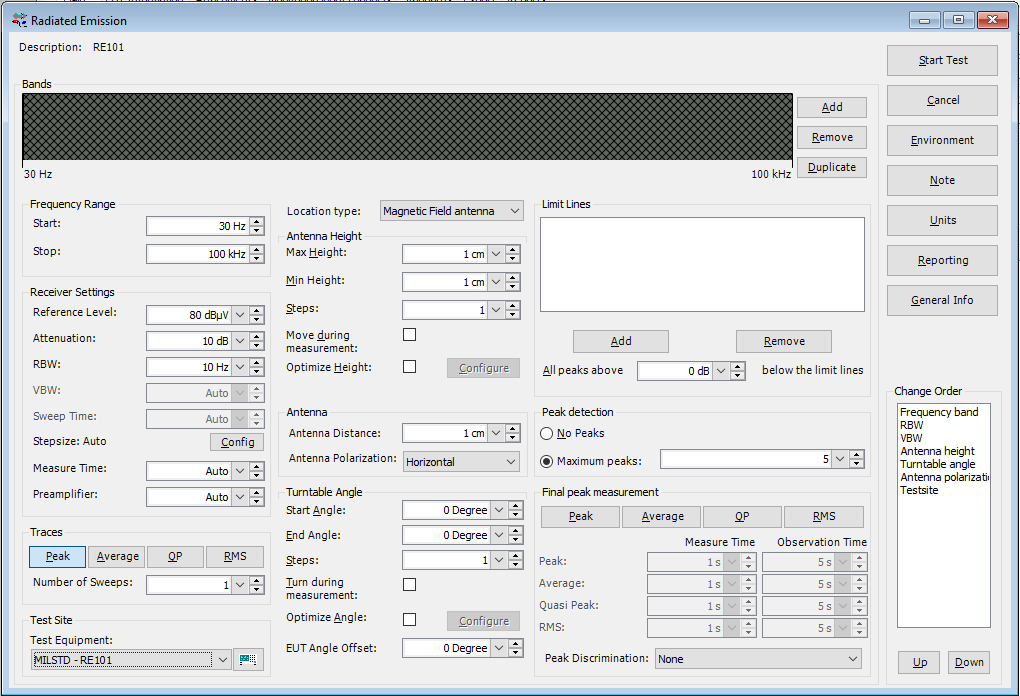This screenshot has width=1020, height=696.
Task: Click Duplicate to copy the band
Action: tap(831, 168)
